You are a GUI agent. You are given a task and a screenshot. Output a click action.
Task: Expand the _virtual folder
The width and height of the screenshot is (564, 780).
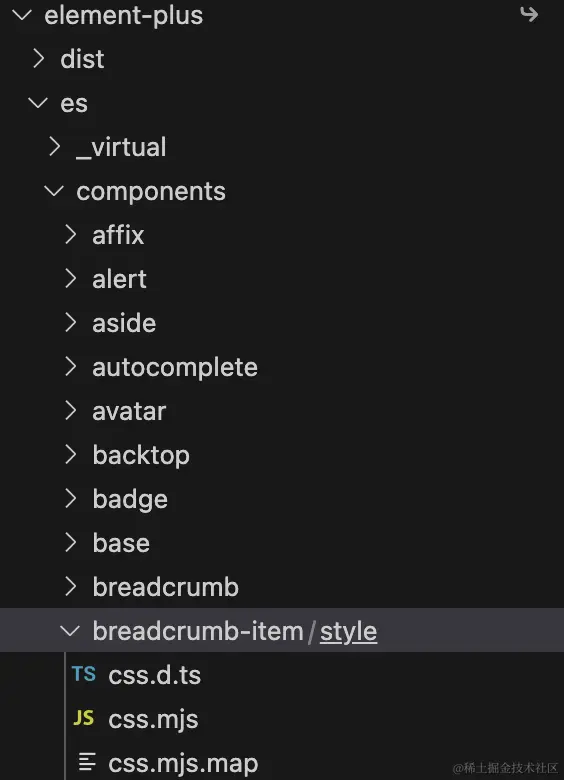pyautogui.click(x=55, y=147)
